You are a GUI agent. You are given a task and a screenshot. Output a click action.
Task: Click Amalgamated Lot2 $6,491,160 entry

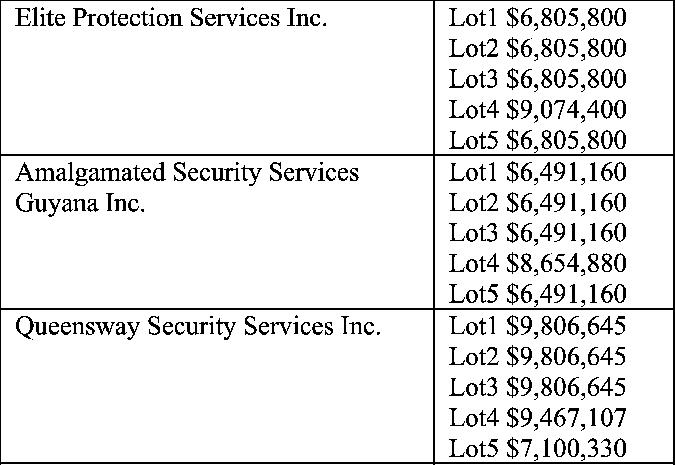tap(537, 203)
